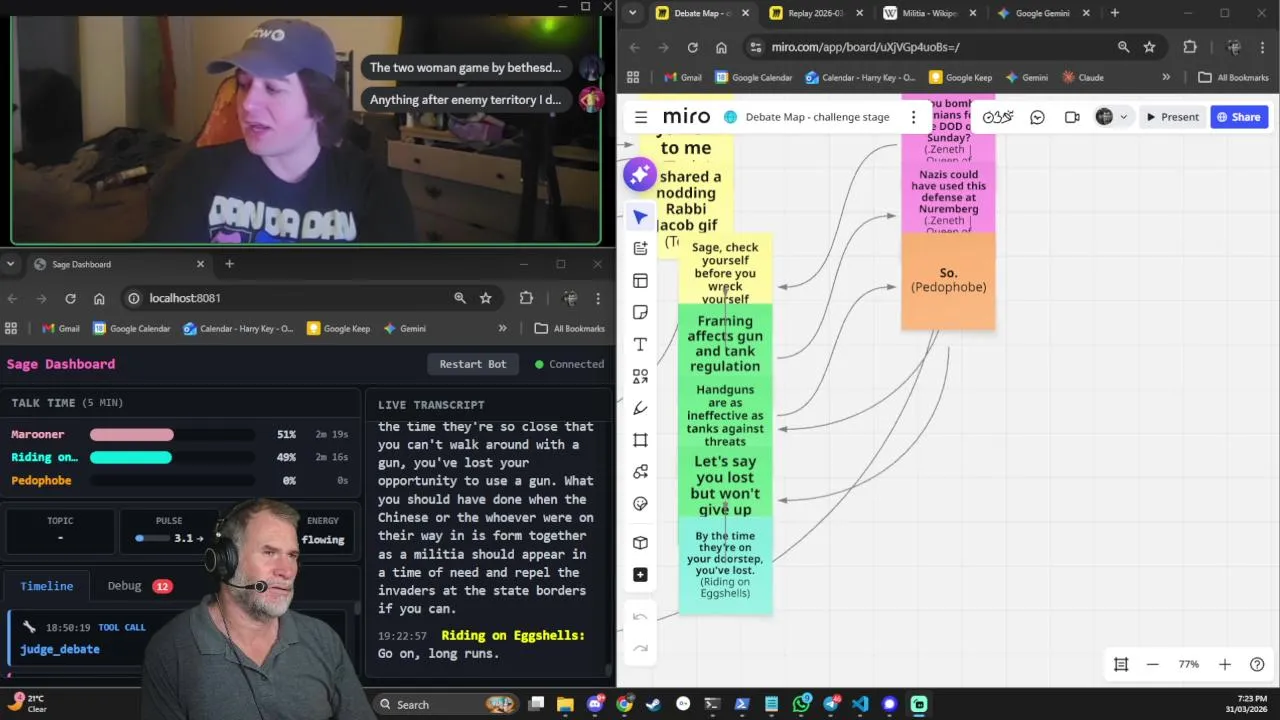Open Miro help question mark
The width and height of the screenshot is (1280, 720).
[x=1257, y=664]
